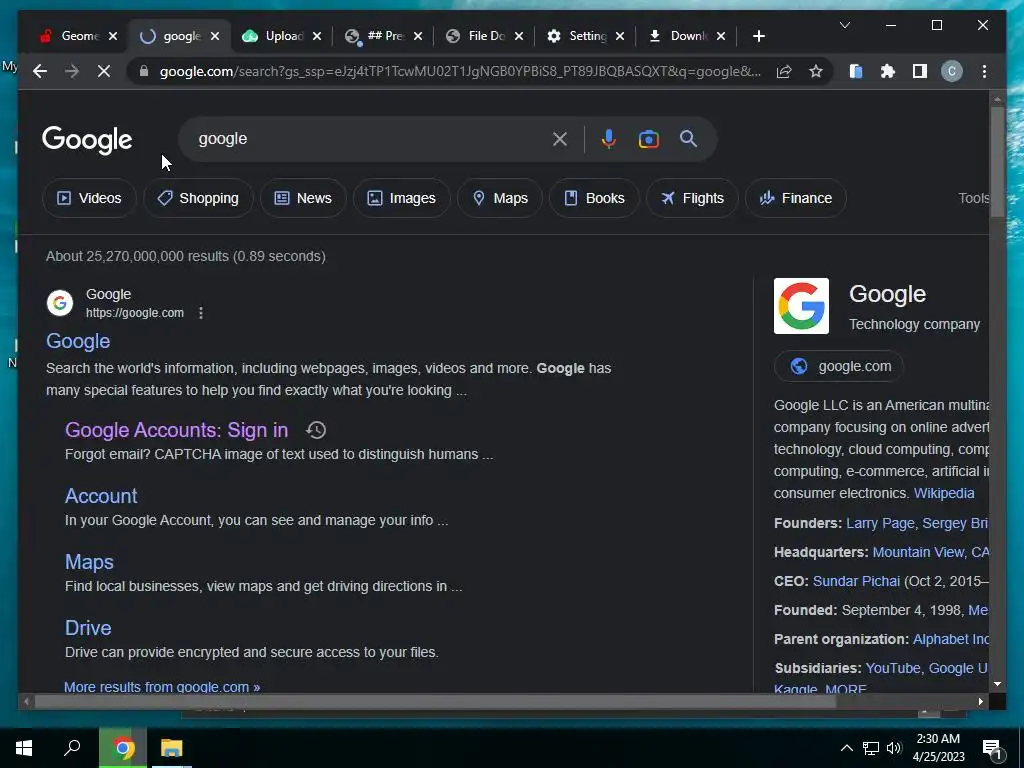This screenshot has height=768, width=1024.
Task: Start voice search with the microphone icon
Action: coord(609,139)
